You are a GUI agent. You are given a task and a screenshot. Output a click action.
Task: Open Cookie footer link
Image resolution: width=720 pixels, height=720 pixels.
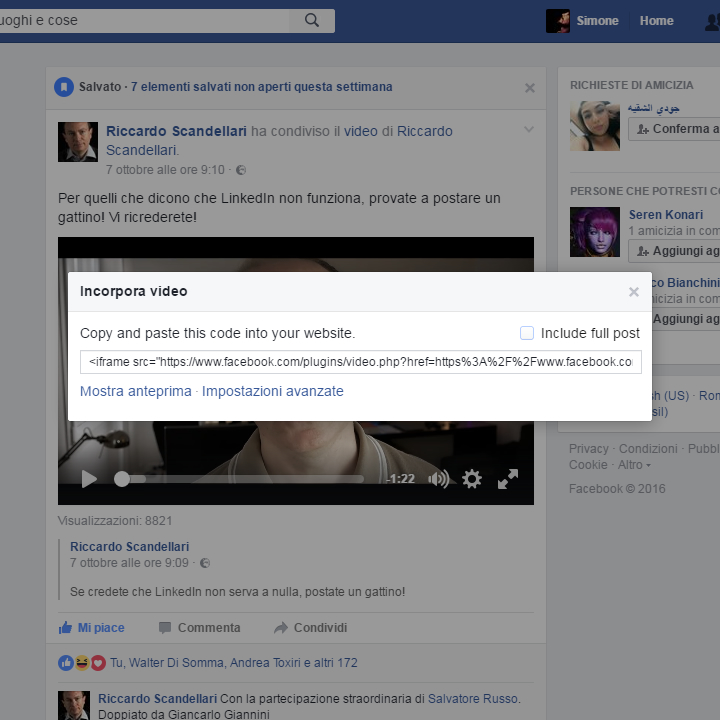[588, 465]
